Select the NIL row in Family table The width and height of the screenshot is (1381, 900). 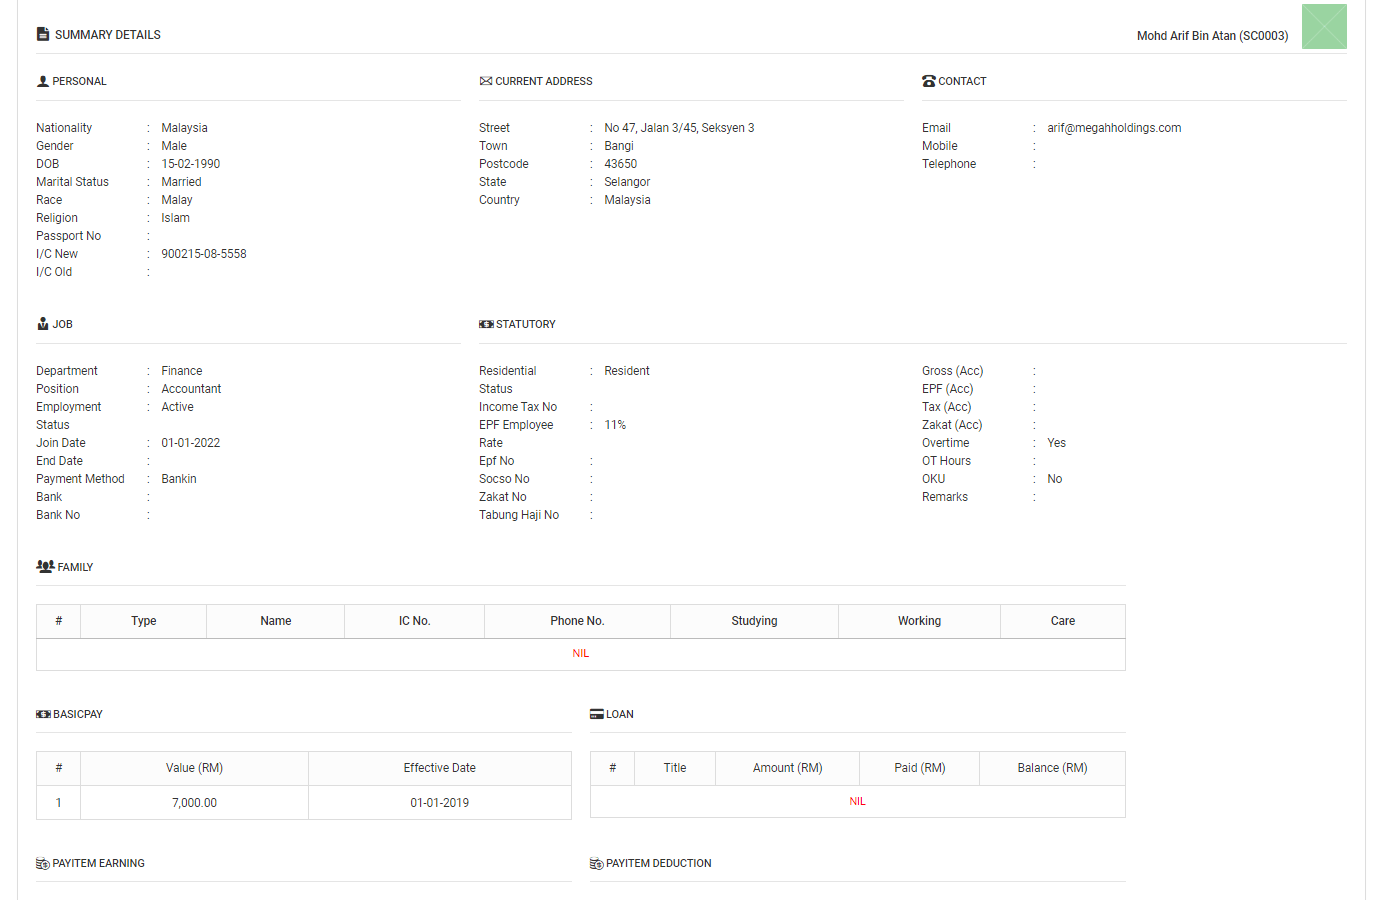click(581, 652)
